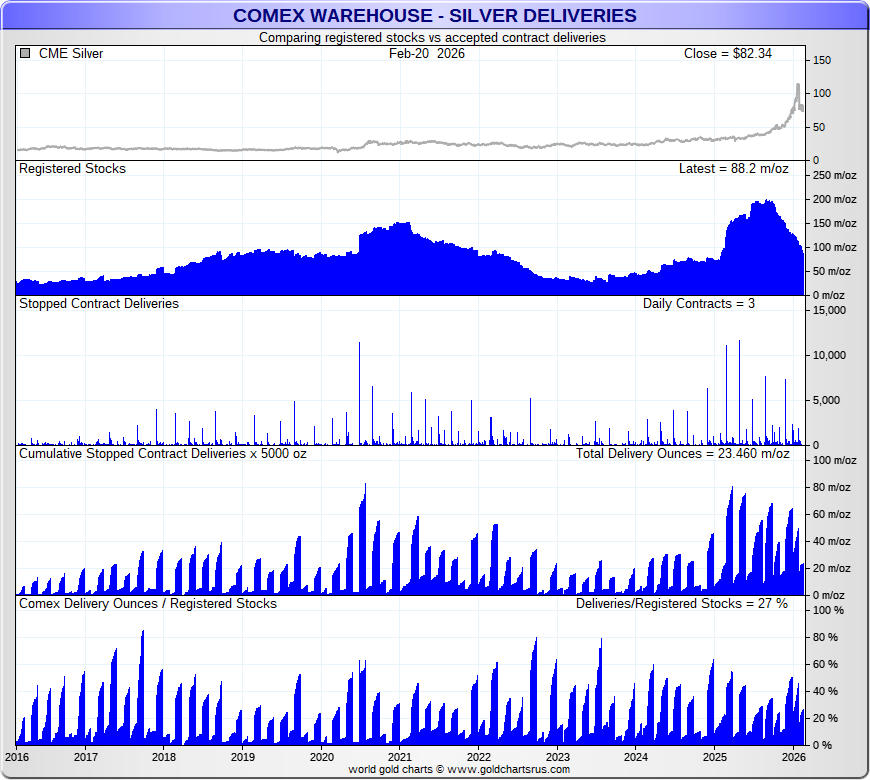Click the chart title COMEX WAREHOUSE - SILVER DELIVERIES
The image size is (870, 780).
[434, 15]
